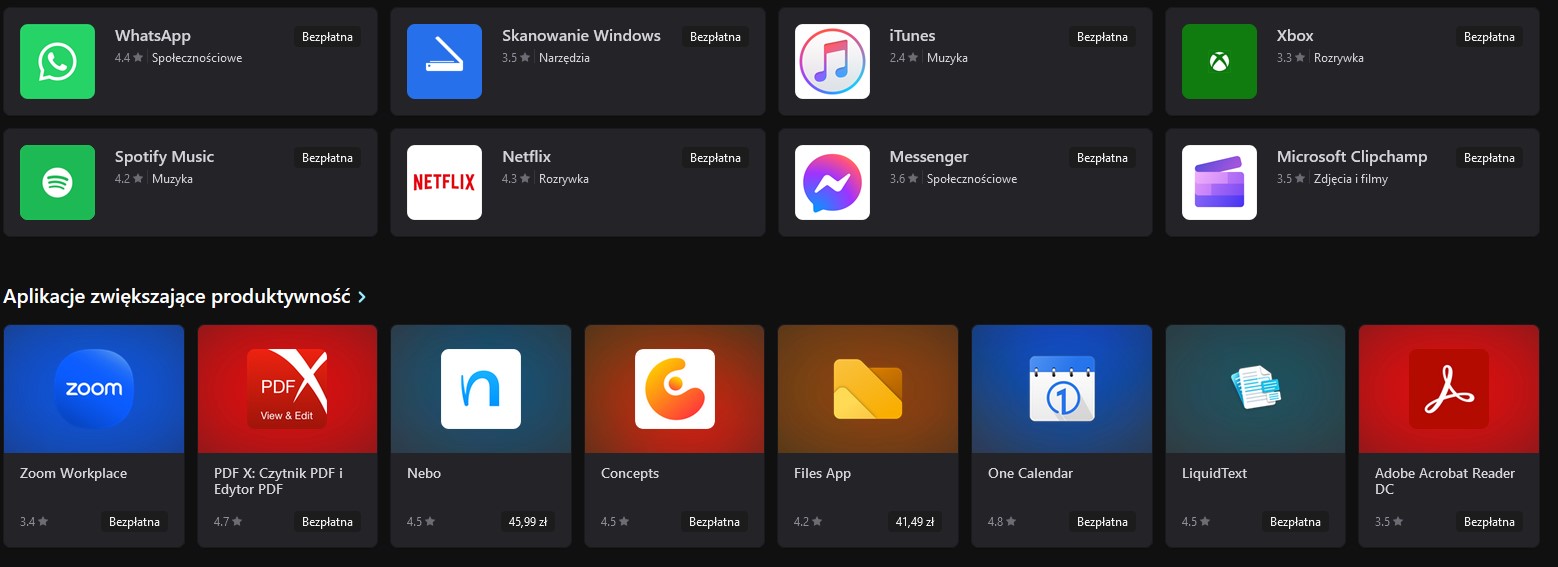Click PDF X's 4.7 star rating
The image size is (1558, 567).
point(228,522)
